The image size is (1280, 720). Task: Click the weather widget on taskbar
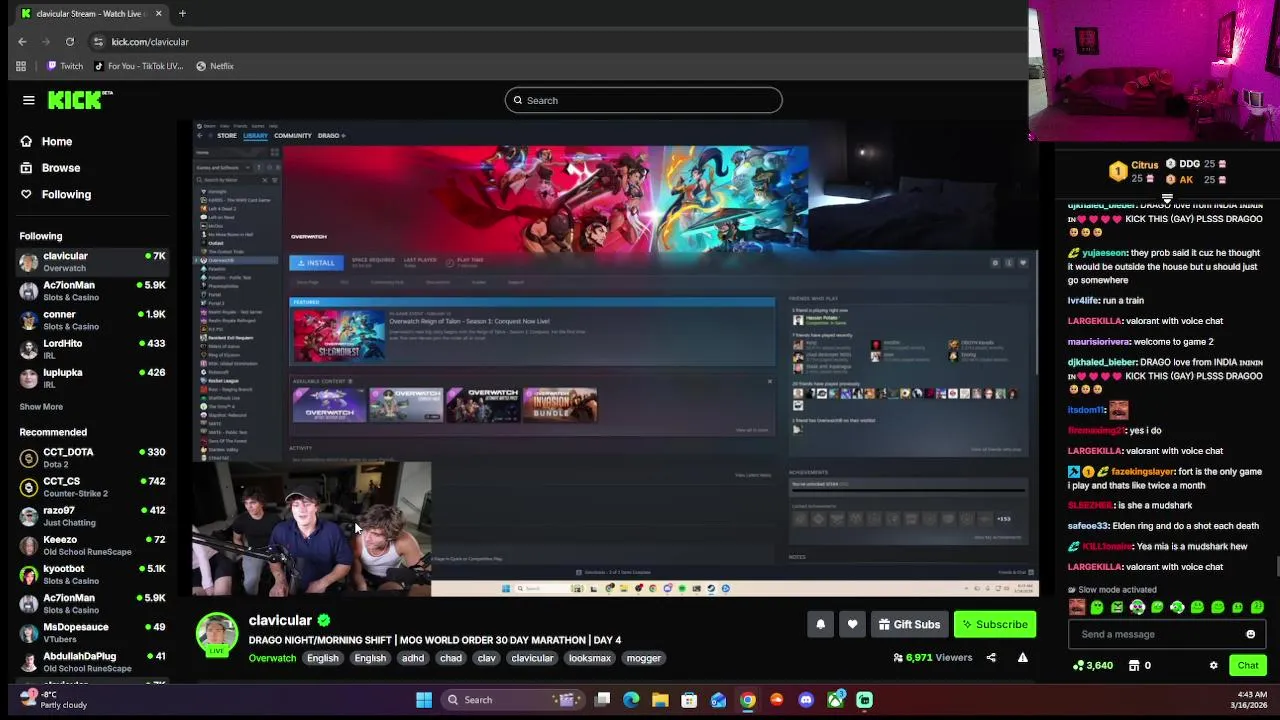click(53, 699)
